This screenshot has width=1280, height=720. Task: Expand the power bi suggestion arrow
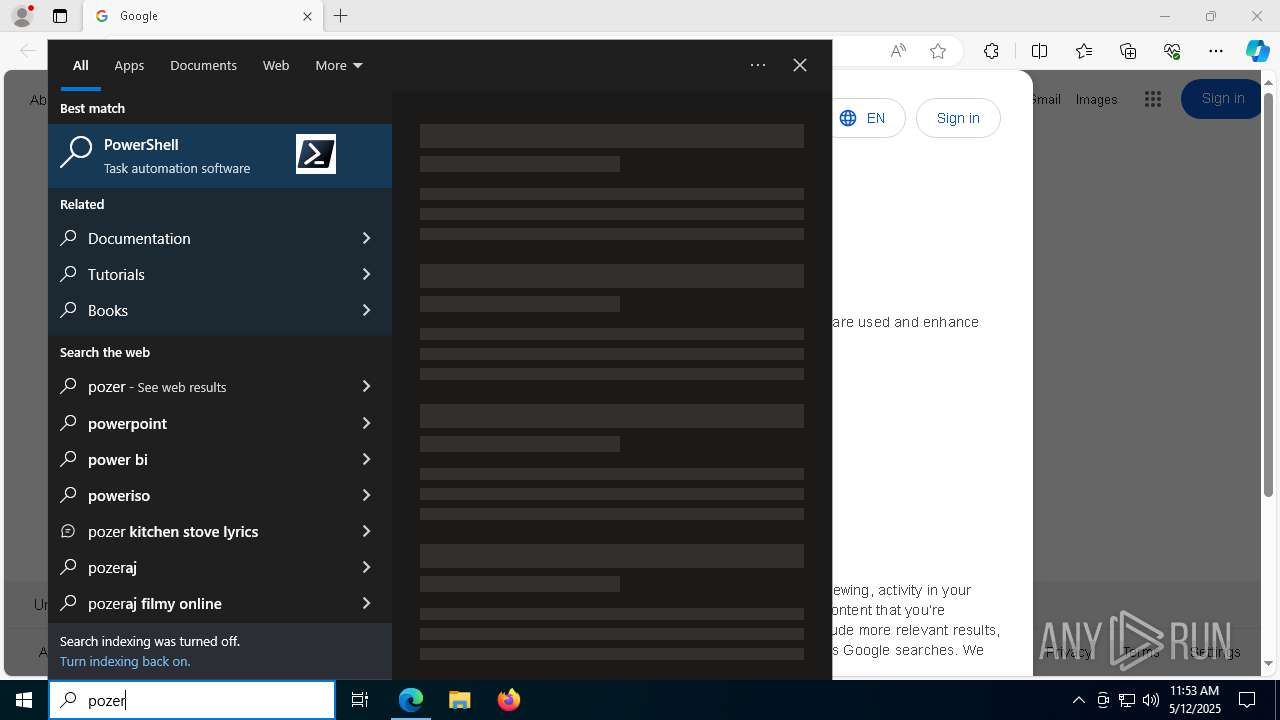coord(366,459)
